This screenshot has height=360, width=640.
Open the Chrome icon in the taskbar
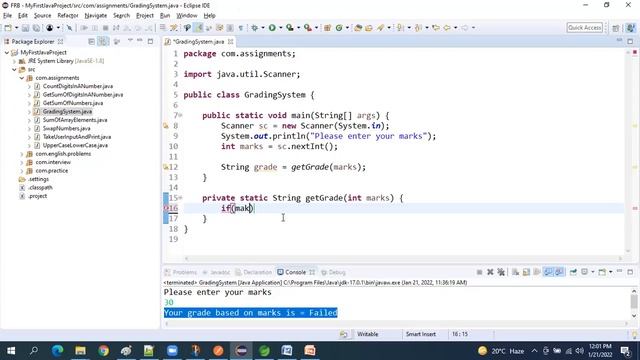click(103, 351)
